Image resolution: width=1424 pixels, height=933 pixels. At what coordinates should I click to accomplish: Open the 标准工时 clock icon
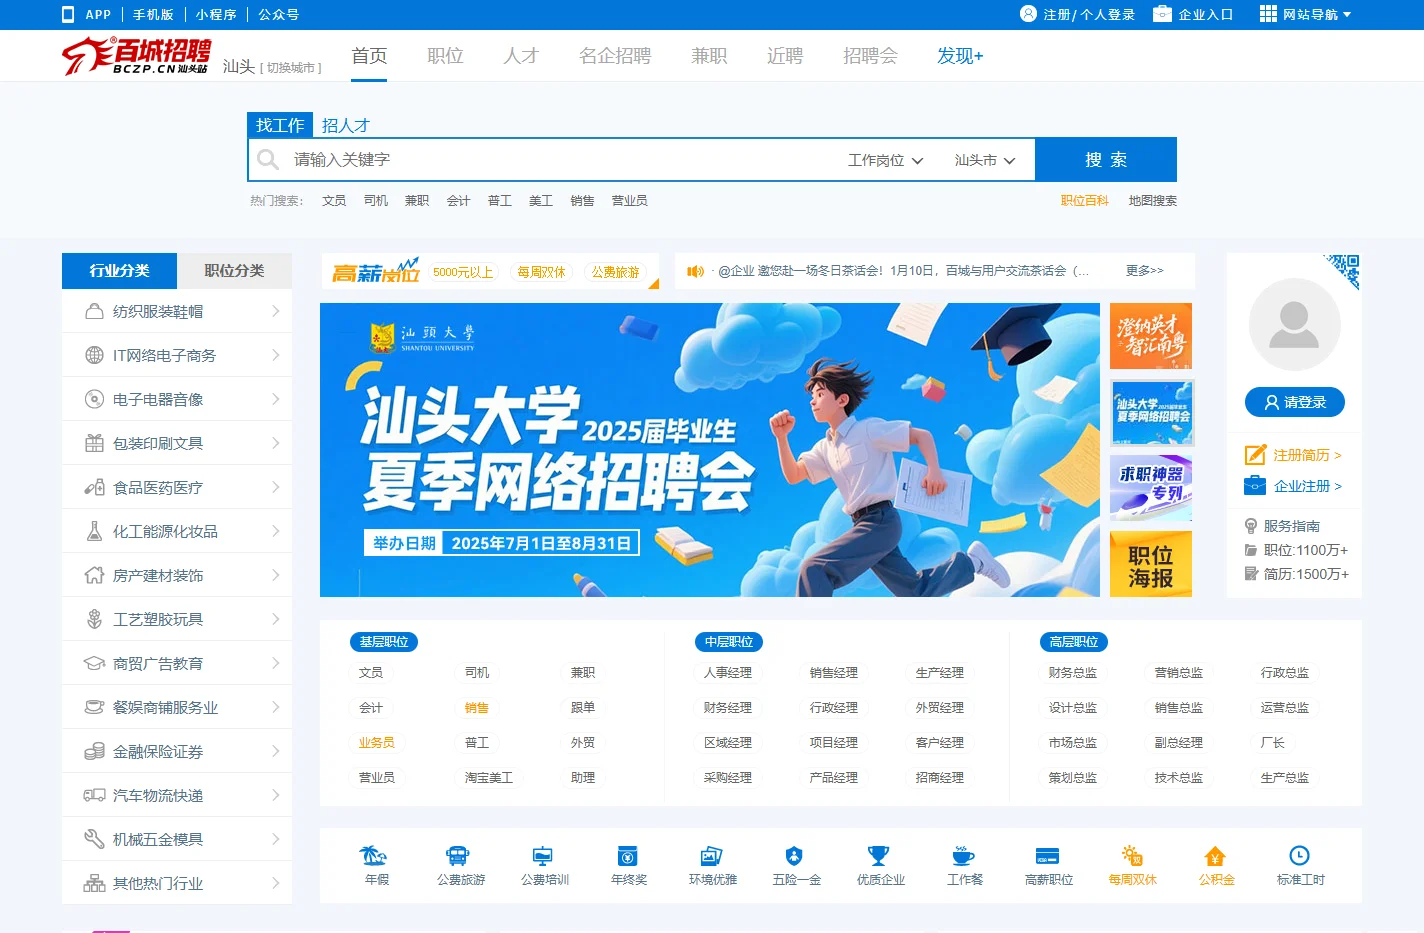[1299, 856]
